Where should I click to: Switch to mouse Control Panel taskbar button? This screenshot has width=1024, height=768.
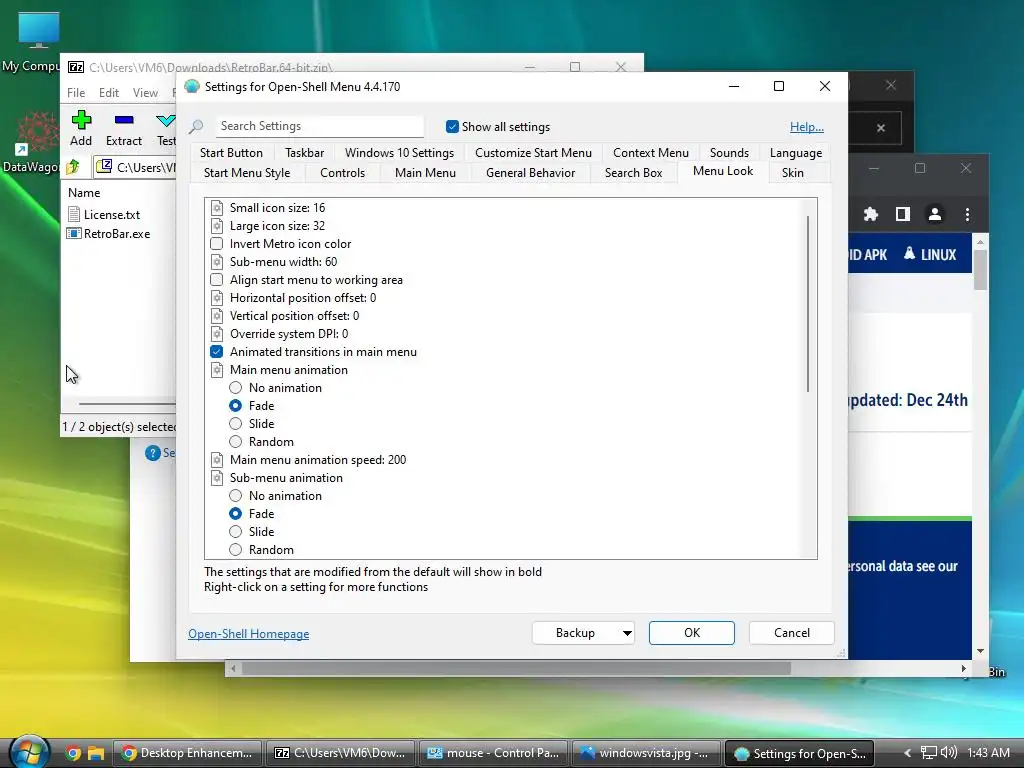click(494, 753)
